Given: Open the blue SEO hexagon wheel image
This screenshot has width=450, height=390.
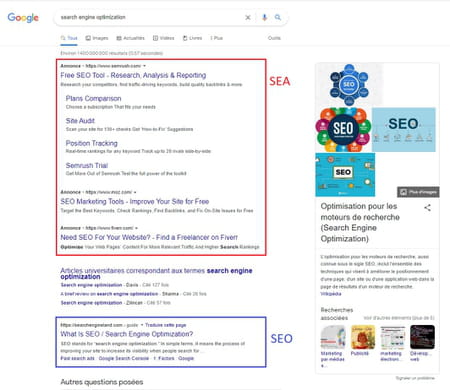Looking at the screenshot, I should pyautogui.click(x=349, y=85).
